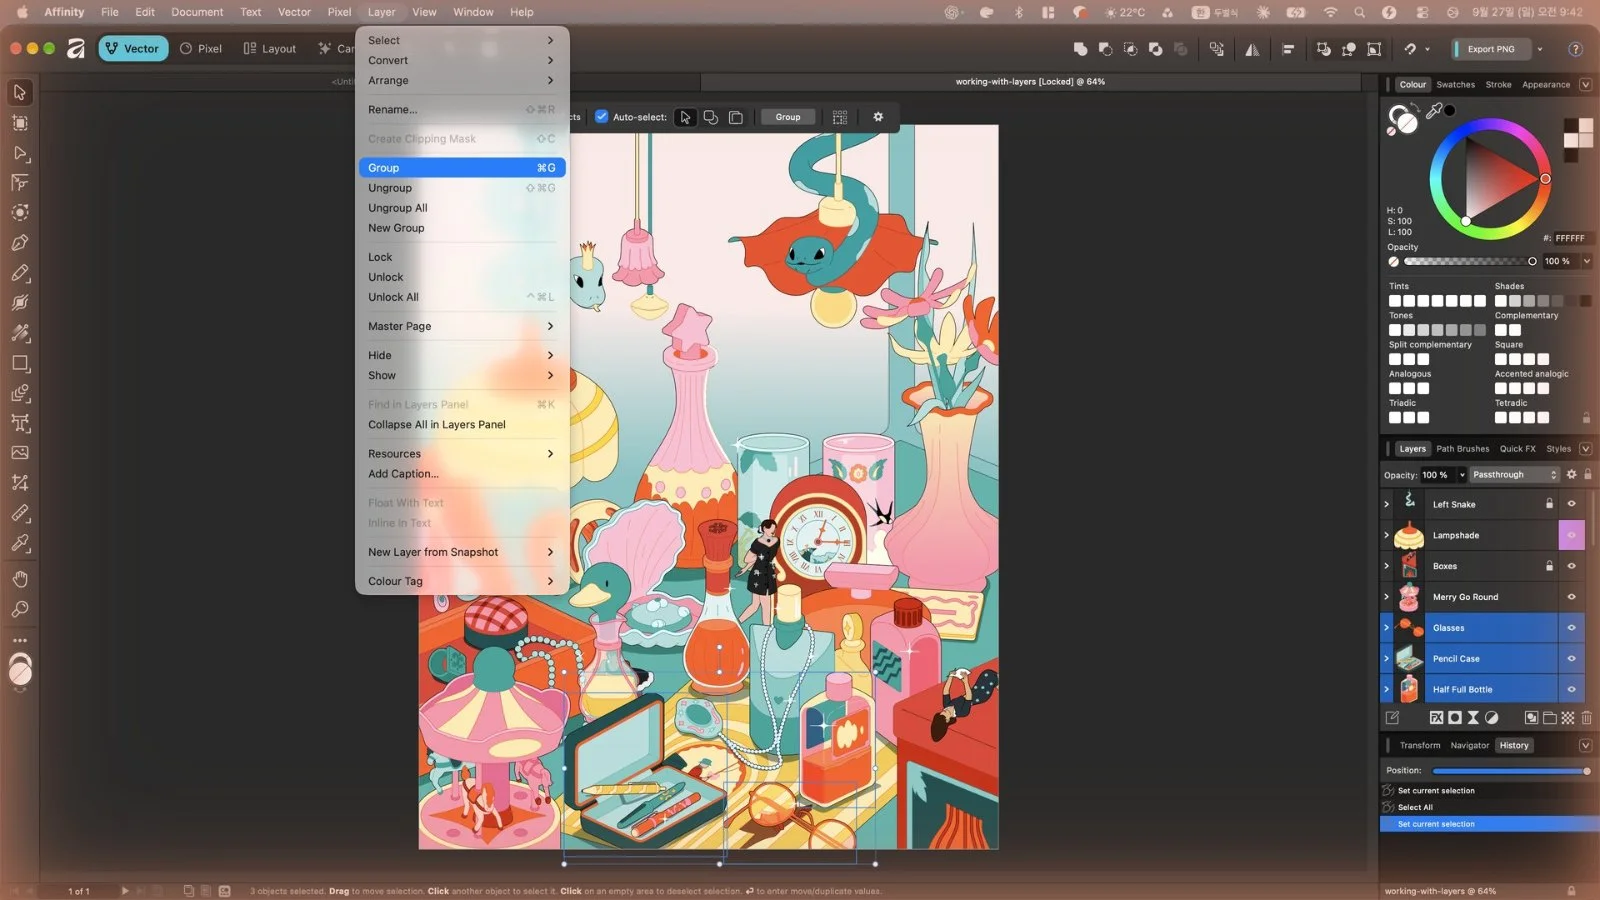Open dropdown arrow beside Export PNG
The height and width of the screenshot is (900, 1600).
pyautogui.click(x=1539, y=49)
